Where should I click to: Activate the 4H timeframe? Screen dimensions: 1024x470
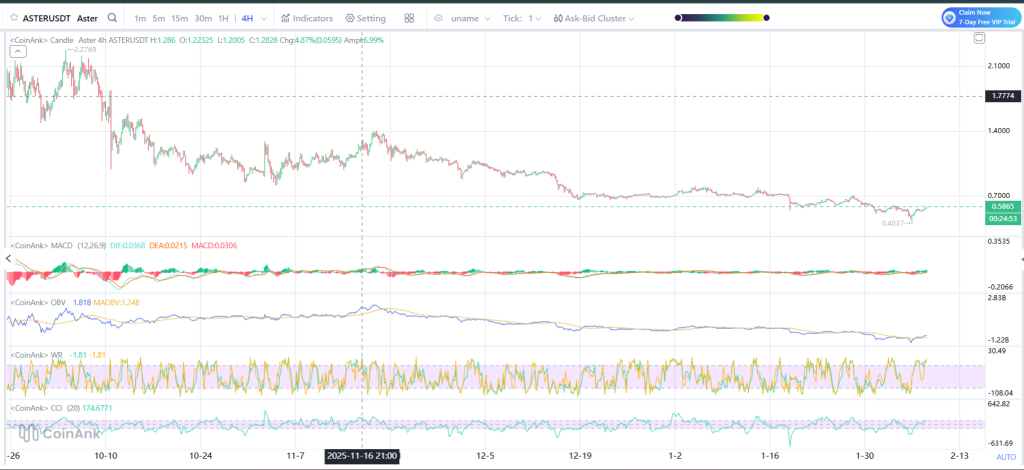[x=246, y=18]
